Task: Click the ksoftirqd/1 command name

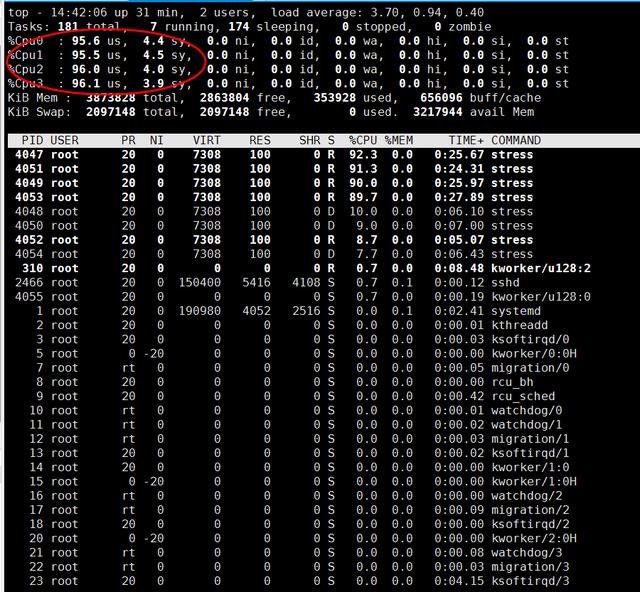Action: pos(530,453)
